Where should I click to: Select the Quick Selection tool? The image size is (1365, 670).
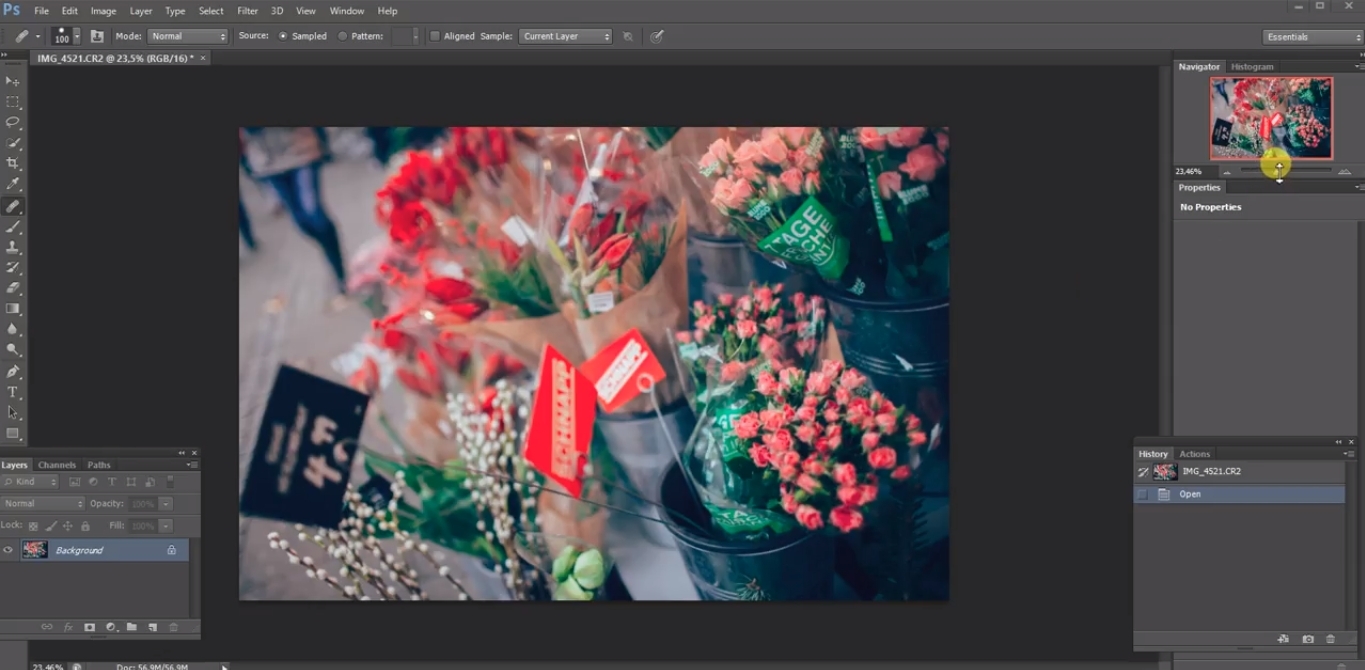tap(13, 143)
